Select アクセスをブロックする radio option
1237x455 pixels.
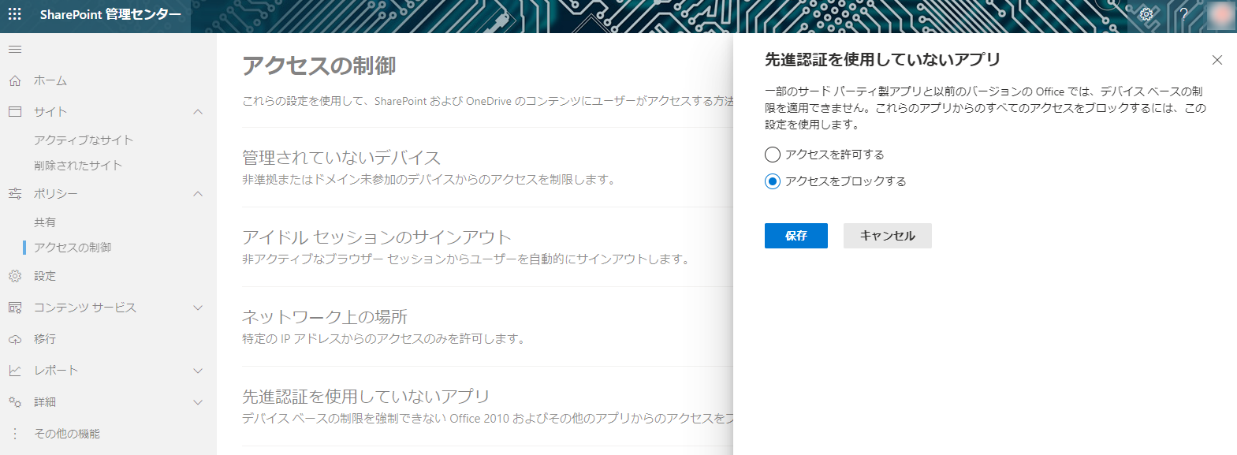pos(772,181)
